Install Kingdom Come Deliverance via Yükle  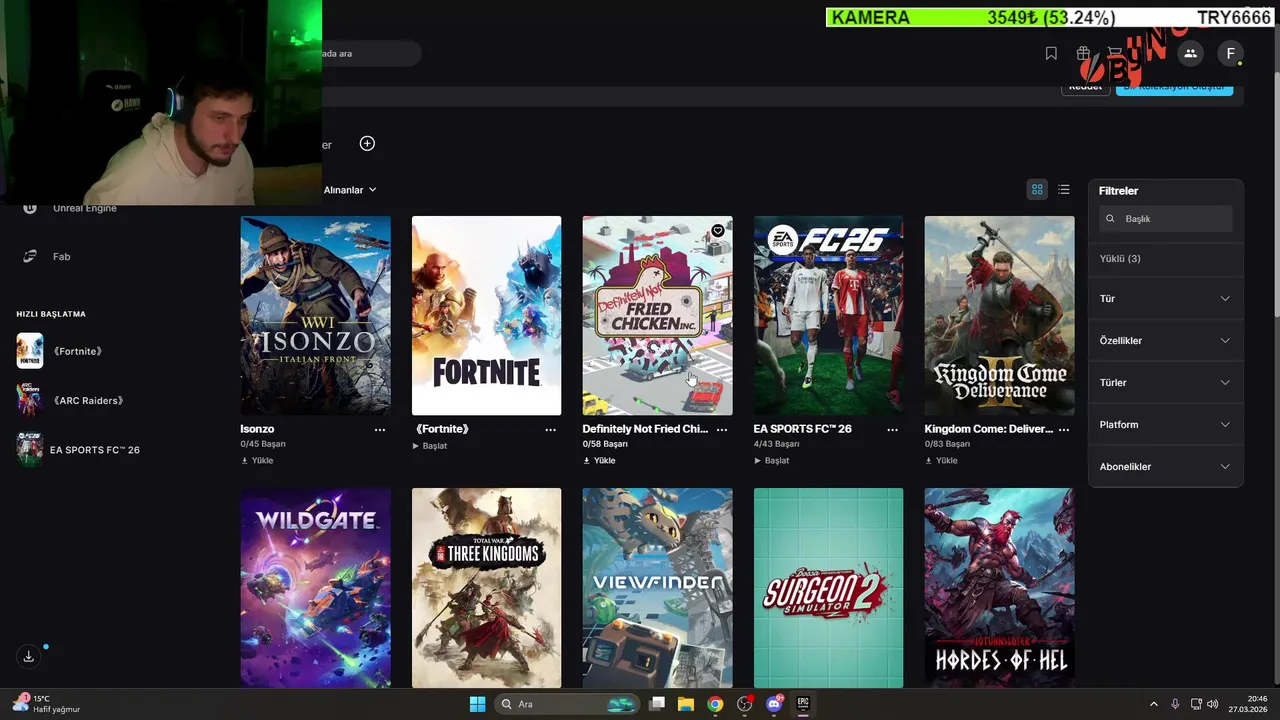941,461
